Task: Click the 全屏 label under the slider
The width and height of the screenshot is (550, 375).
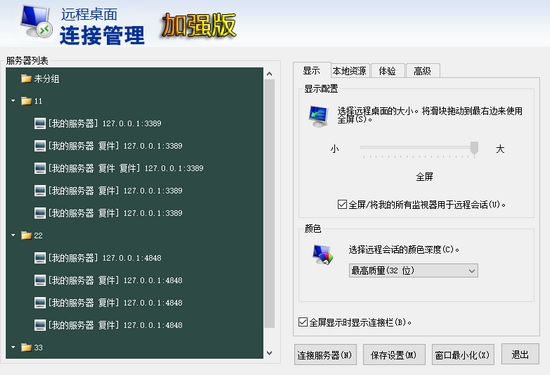Action: [424, 177]
